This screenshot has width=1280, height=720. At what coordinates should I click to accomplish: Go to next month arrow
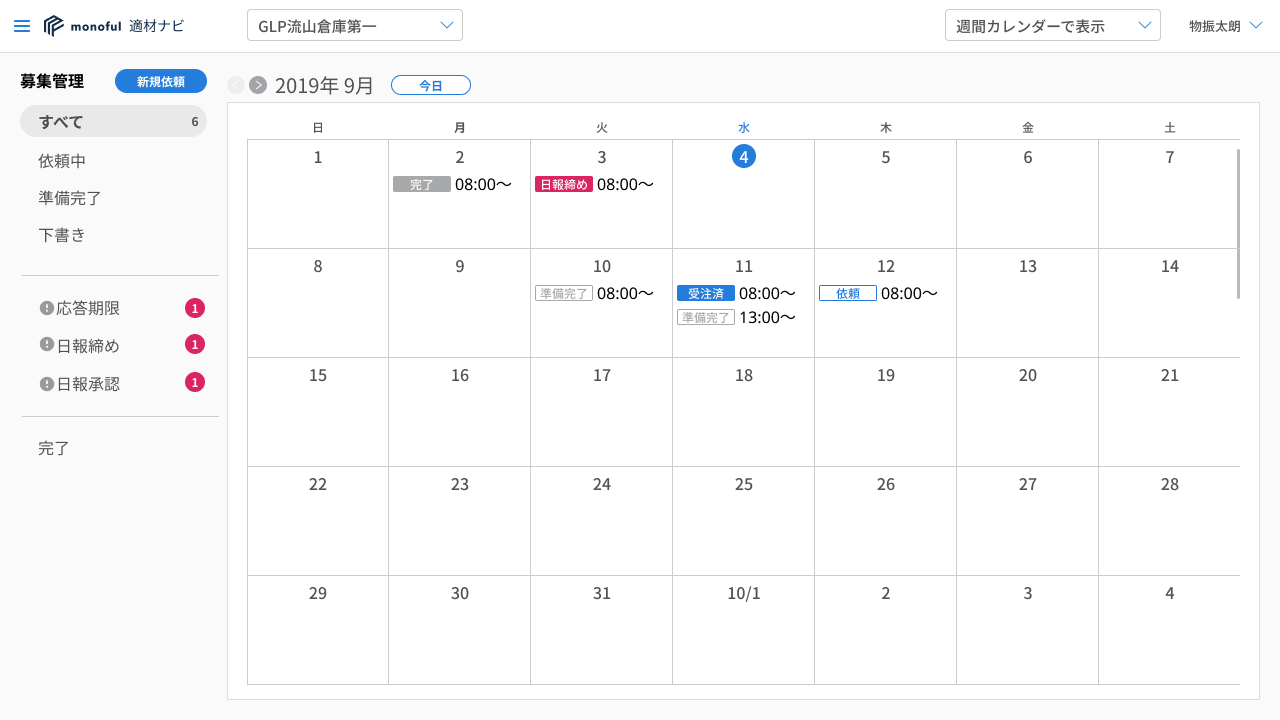click(258, 85)
